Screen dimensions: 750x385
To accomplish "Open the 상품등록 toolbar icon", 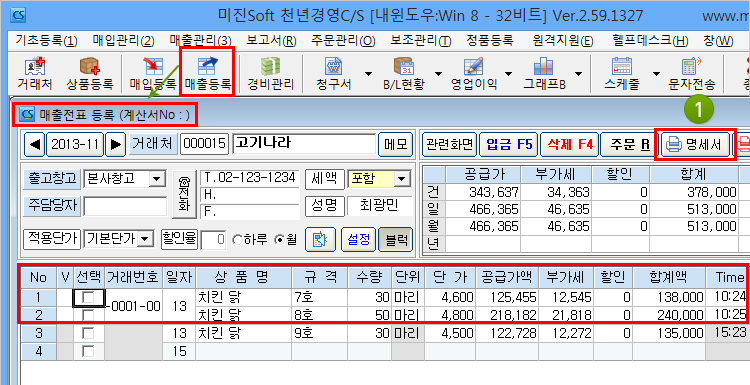I will pos(89,74).
